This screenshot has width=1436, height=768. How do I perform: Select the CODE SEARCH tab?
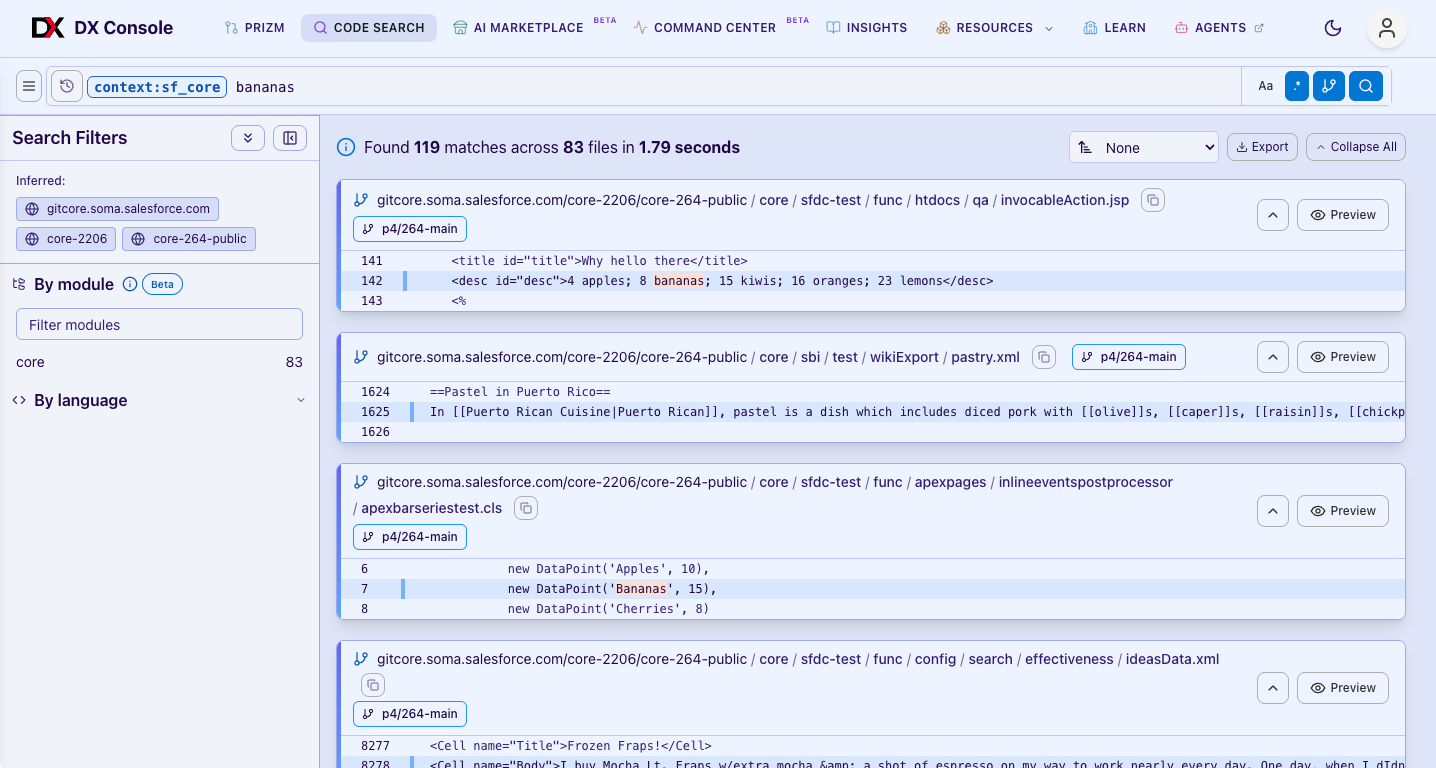(x=369, y=28)
